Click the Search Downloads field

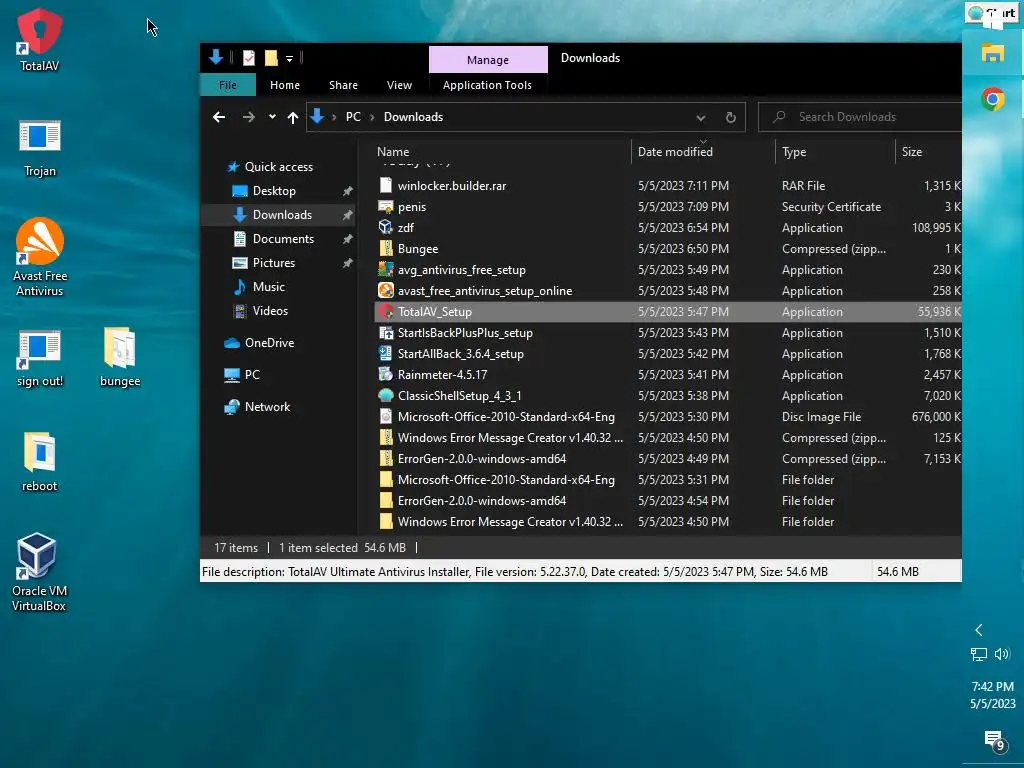point(859,117)
